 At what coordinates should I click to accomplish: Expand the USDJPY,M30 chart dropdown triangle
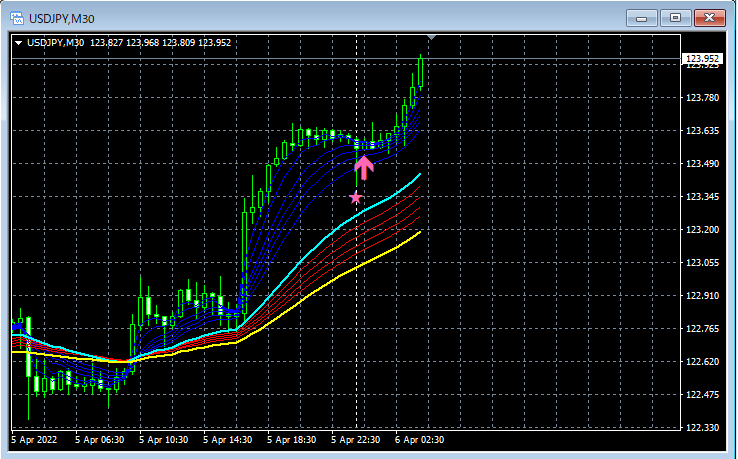coord(19,43)
